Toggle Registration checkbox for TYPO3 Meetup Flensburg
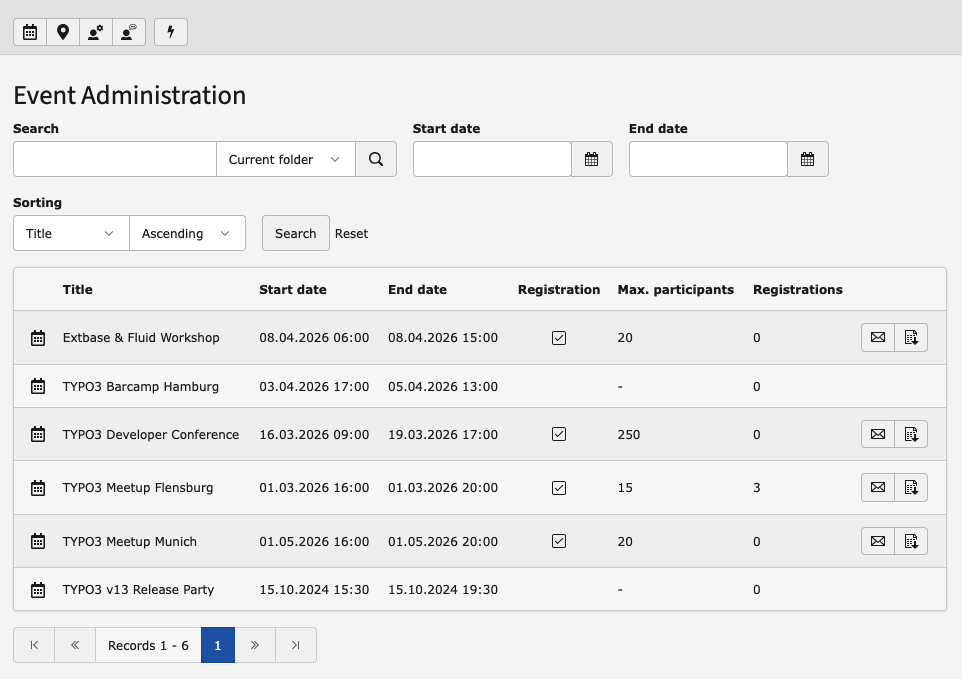Screen dimensions: 962x679 tap(559, 487)
